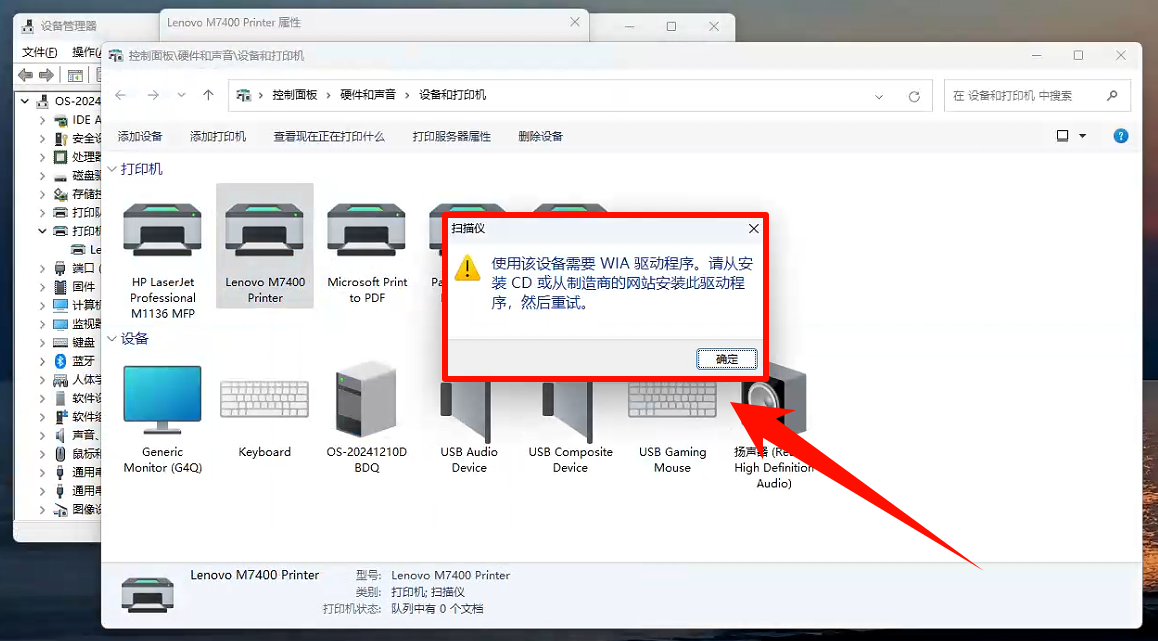Collapse the 打印机 section
This screenshot has width=1158, height=641.
(112, 169)
